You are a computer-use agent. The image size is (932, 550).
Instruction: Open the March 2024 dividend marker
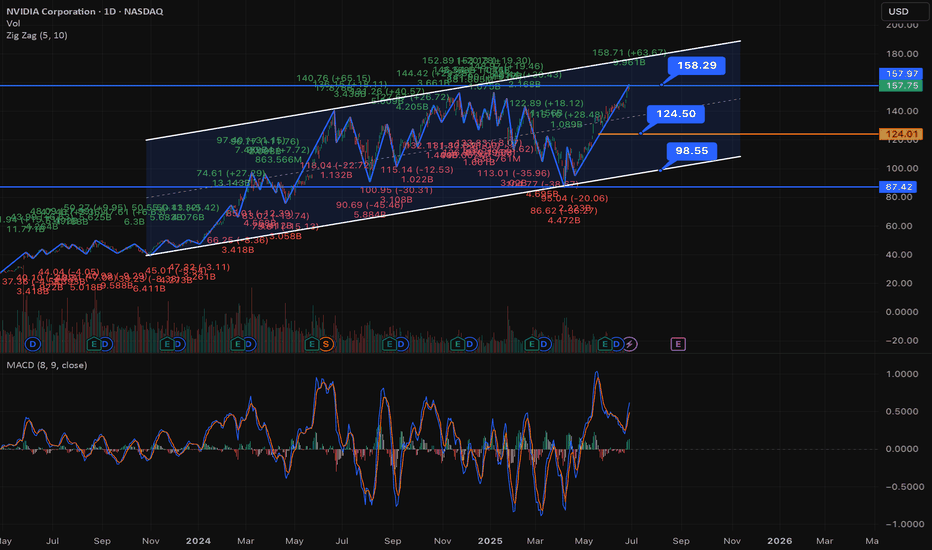coord(249,344)
